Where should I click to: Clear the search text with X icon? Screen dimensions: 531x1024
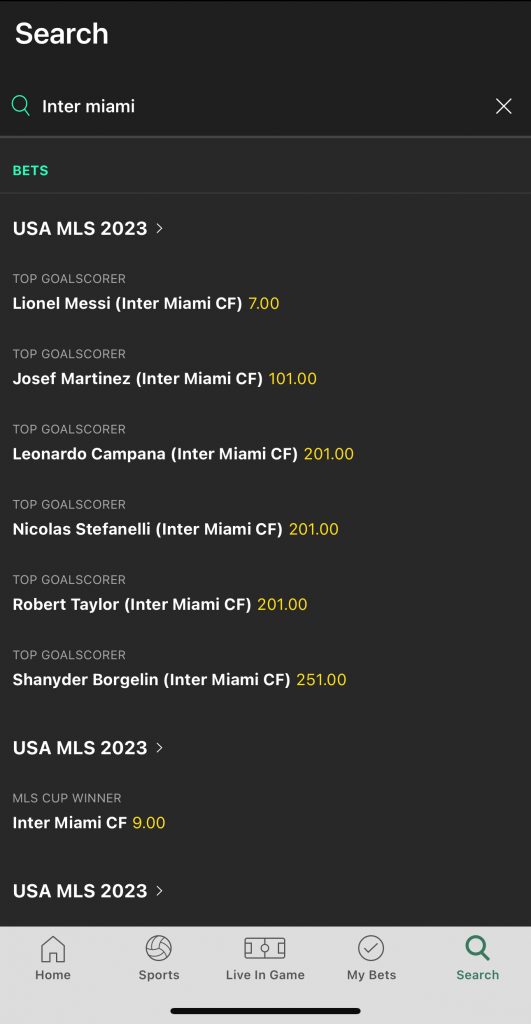point(504,106)
